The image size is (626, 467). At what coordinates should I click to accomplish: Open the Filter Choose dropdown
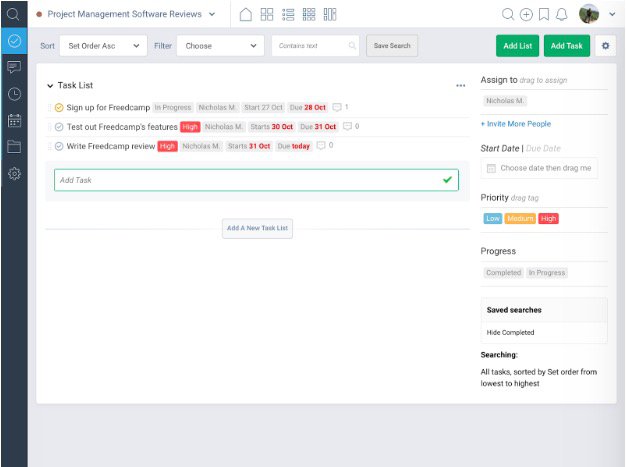click(220, 46)
